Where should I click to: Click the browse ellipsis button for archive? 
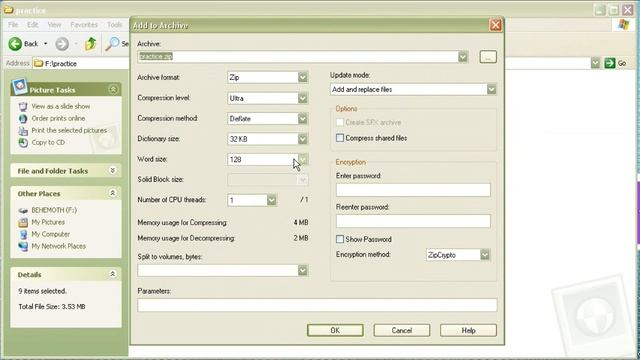(488, 57)
